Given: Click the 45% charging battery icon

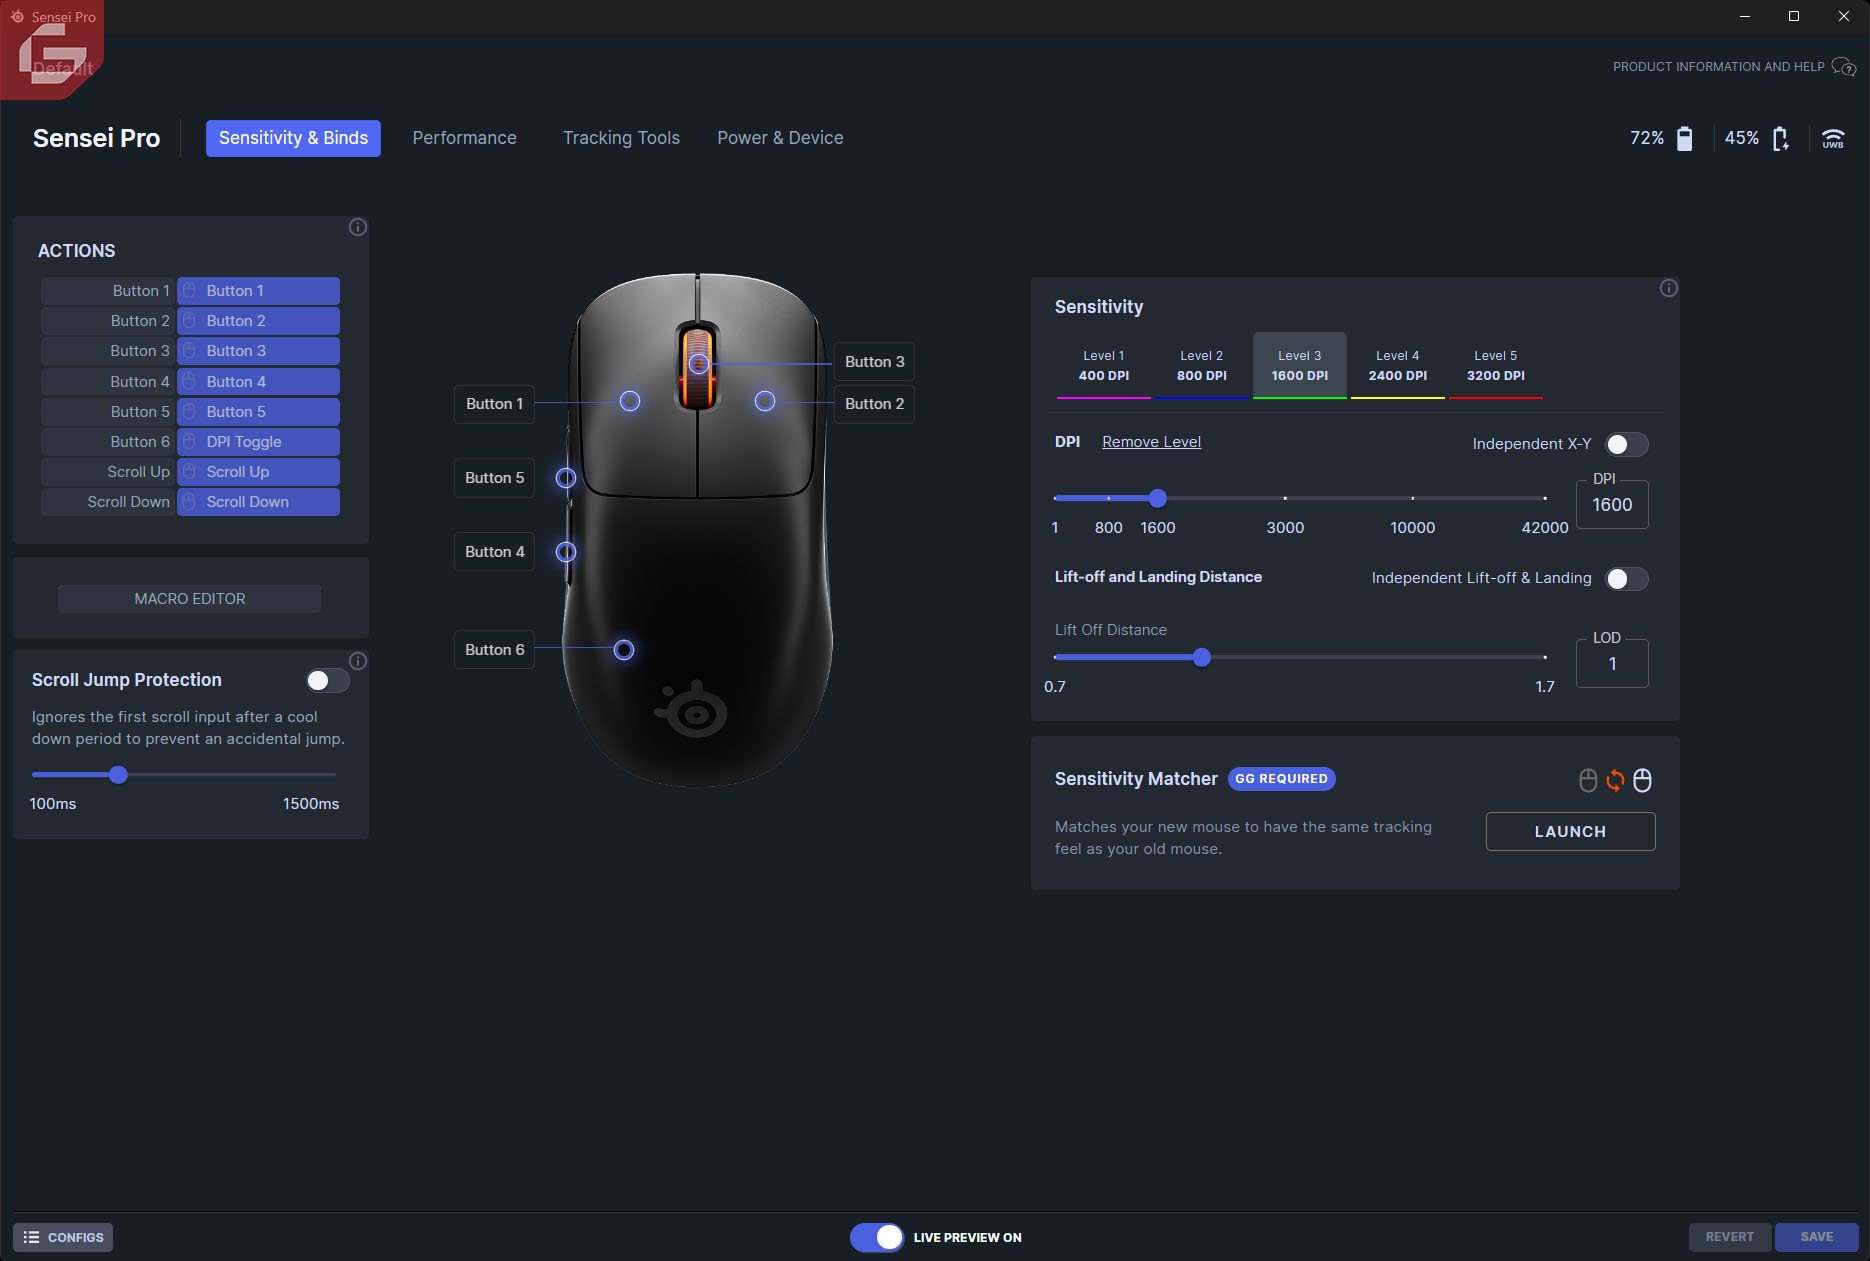Looking at the screenshot, I should [x=1781, y=138].
